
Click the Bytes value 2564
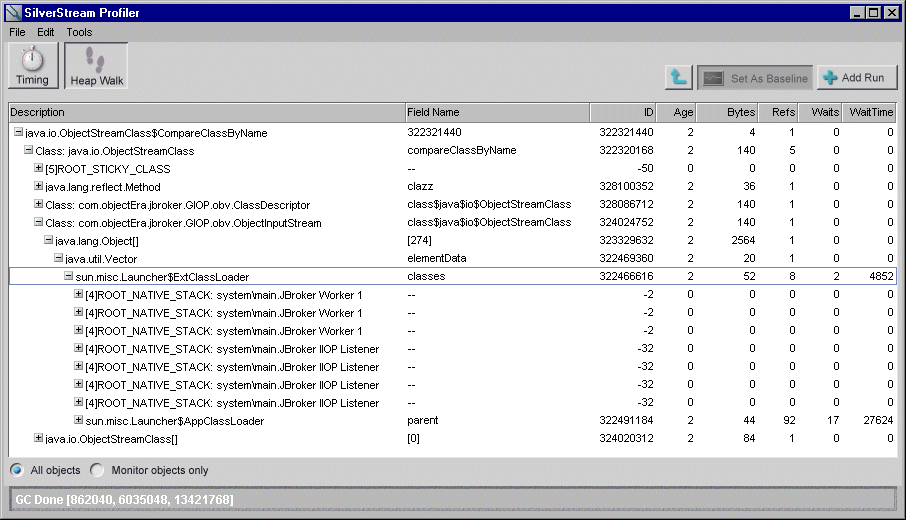point(743,240)
